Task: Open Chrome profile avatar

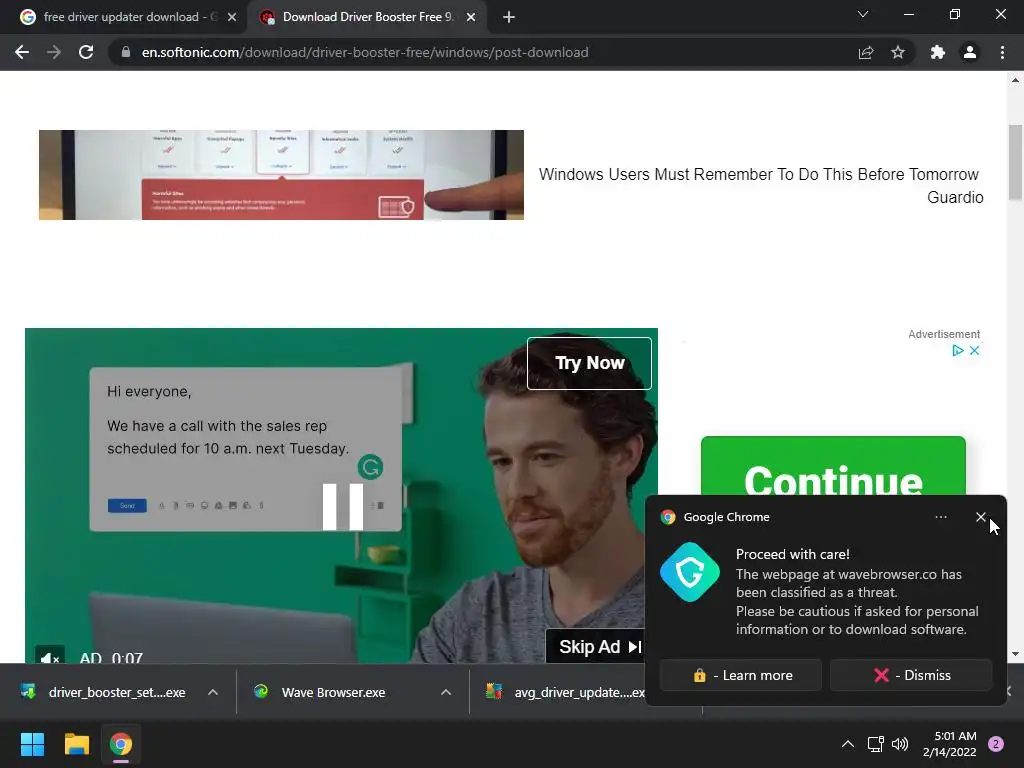Action: 970,52
